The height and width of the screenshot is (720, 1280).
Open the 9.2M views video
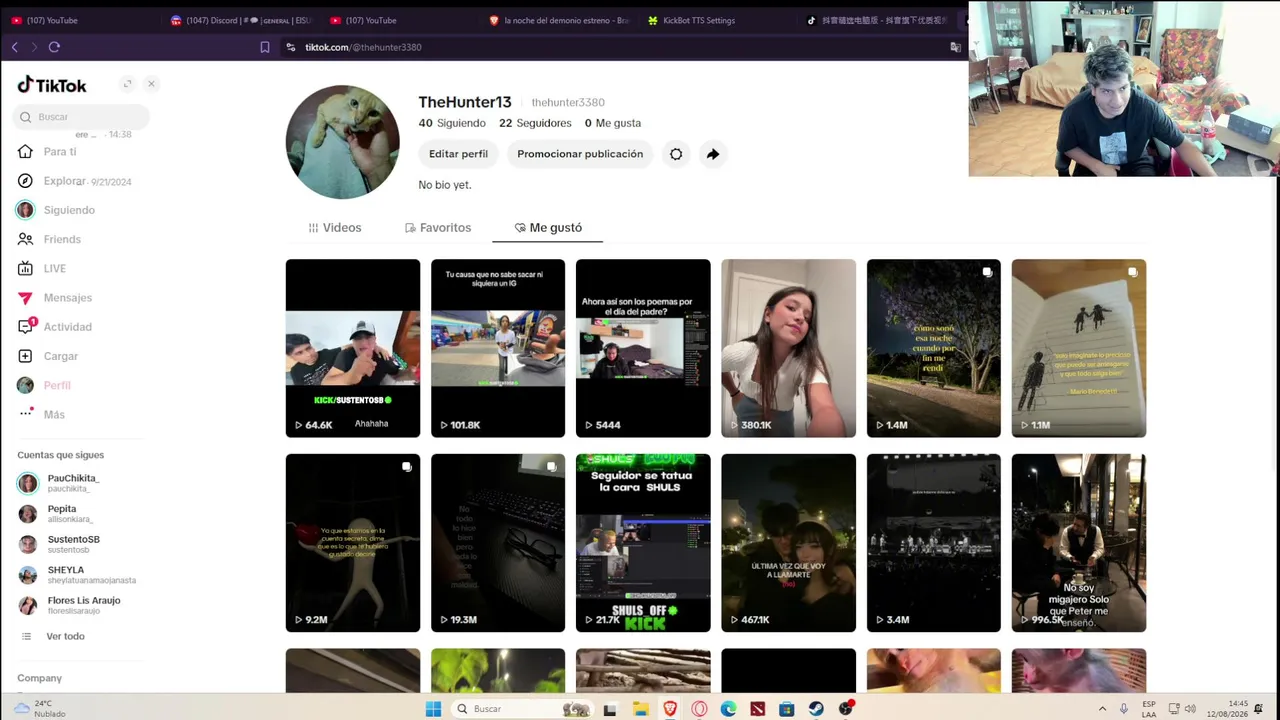pyautogui.click(x=353, y=543)
